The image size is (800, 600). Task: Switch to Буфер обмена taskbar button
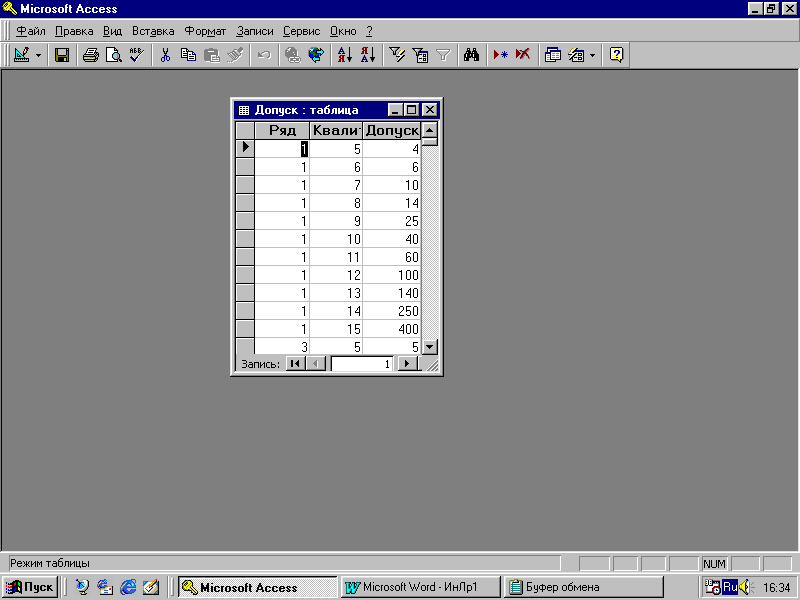584,587
